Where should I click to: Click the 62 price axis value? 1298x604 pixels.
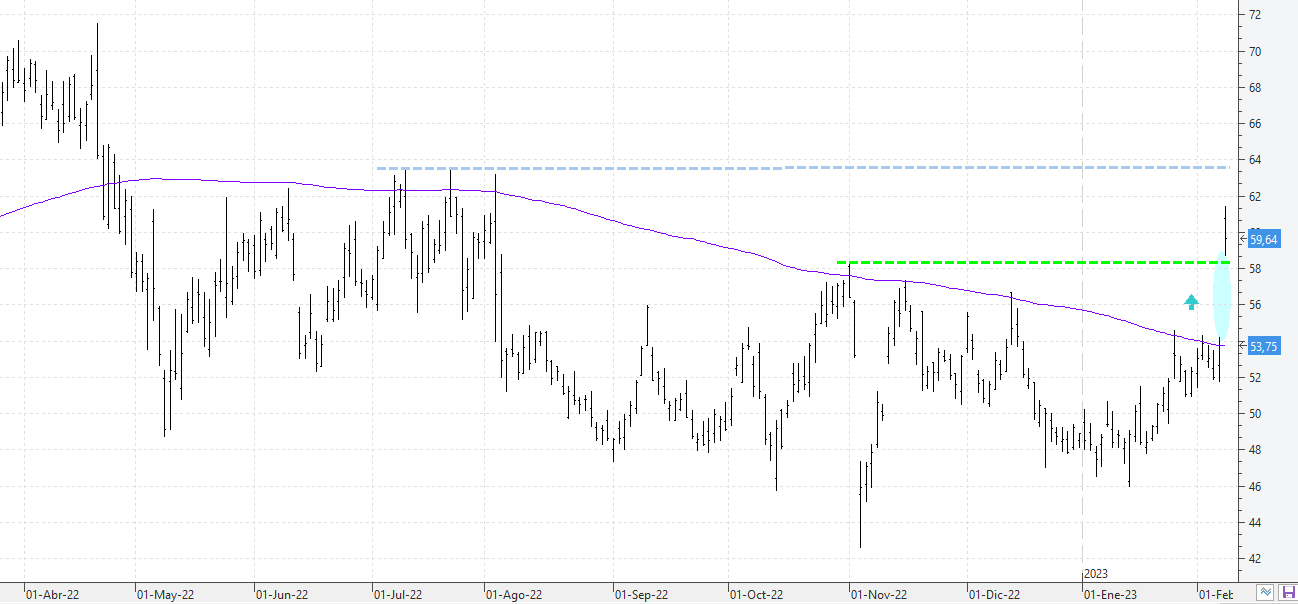click(1254, 196)
